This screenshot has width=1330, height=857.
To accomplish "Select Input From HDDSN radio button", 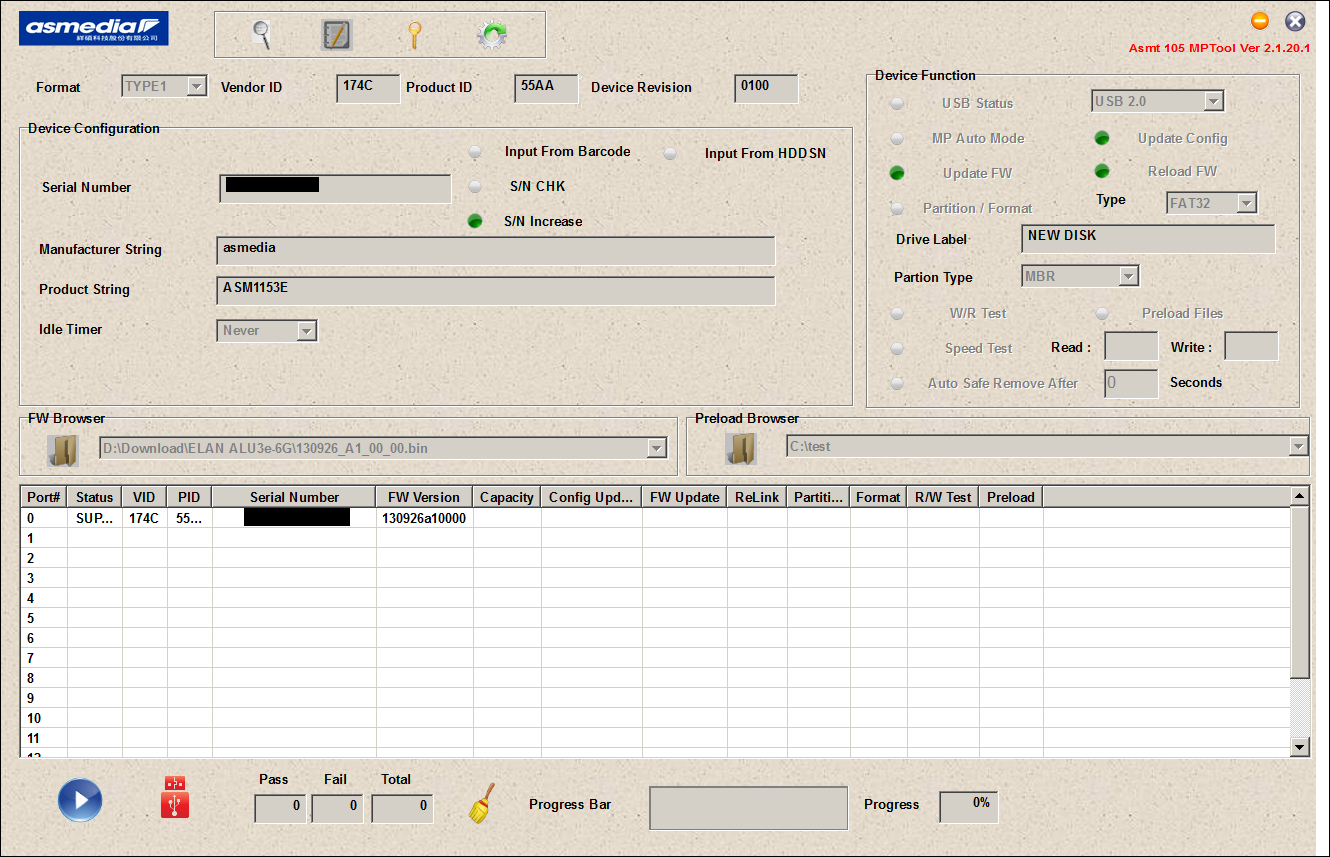I will (670, 154).
